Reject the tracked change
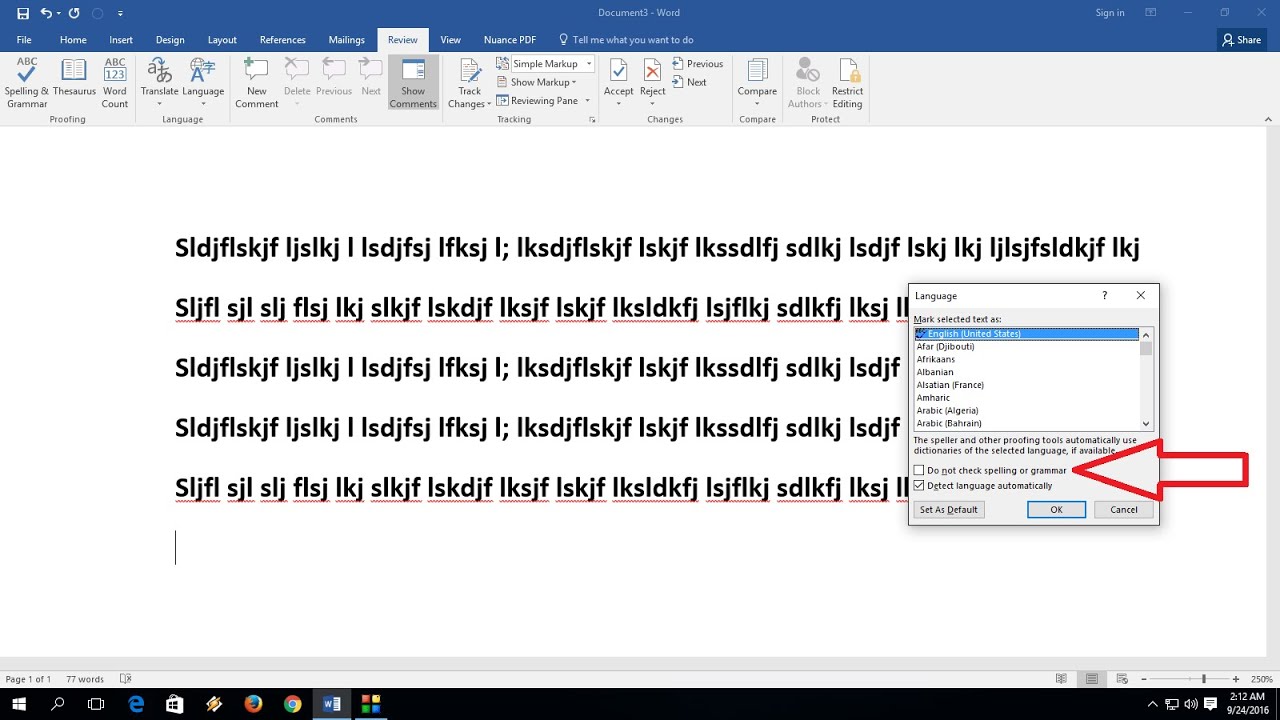 coord(653,83)
